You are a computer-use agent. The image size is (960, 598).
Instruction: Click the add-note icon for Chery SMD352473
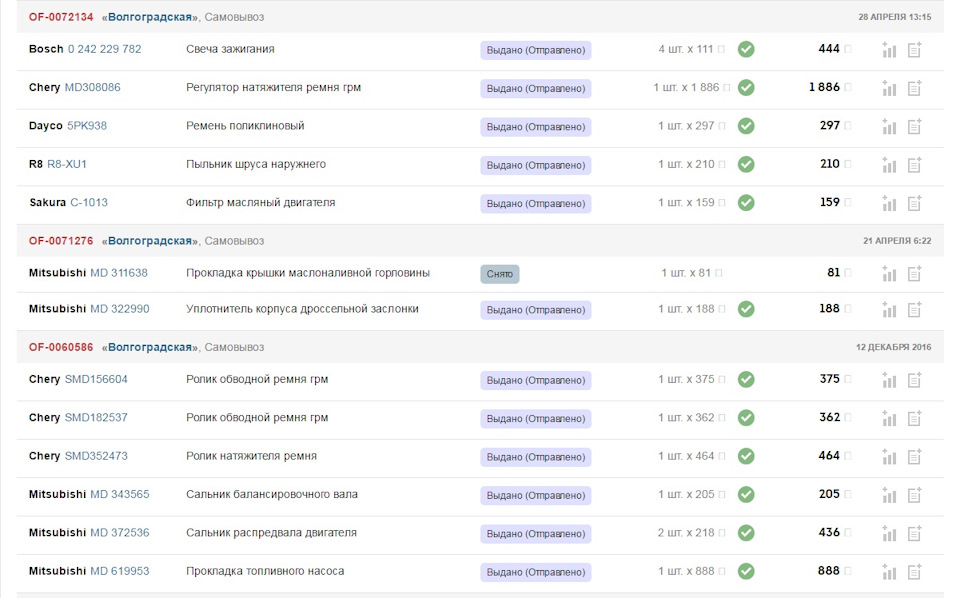[x=914, y=457]
